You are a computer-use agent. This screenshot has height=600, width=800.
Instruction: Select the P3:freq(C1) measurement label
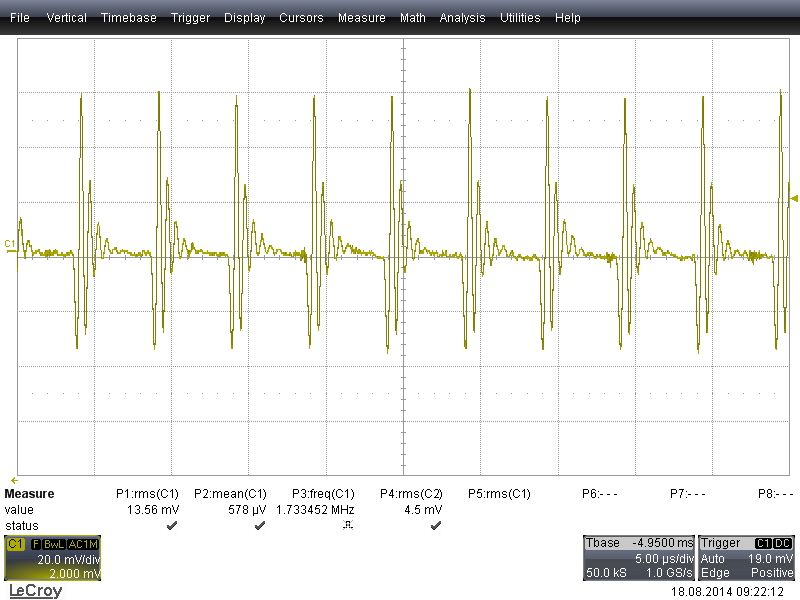323,494
